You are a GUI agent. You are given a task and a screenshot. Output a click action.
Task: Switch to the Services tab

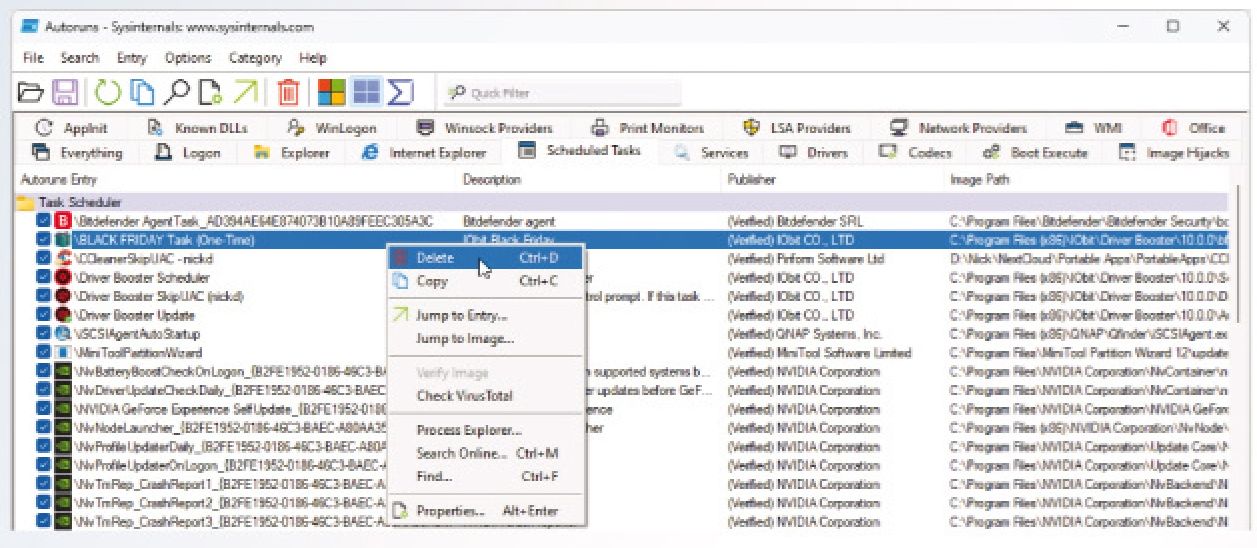click(711, 153)
